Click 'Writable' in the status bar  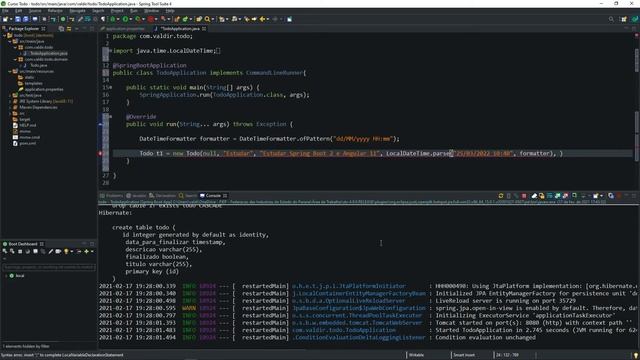tap(416, 355)
